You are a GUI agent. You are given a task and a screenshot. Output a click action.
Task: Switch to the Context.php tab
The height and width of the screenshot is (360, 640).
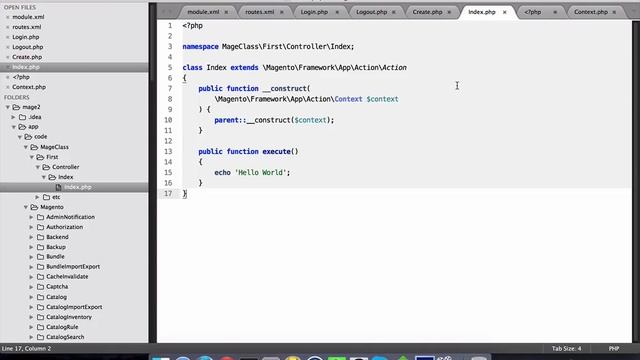coord(591,12)
